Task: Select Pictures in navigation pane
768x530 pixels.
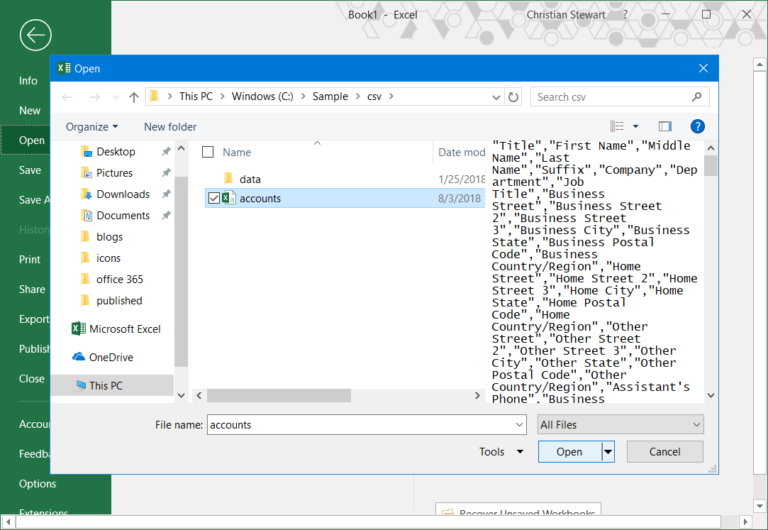Action: tap(114, 173)
